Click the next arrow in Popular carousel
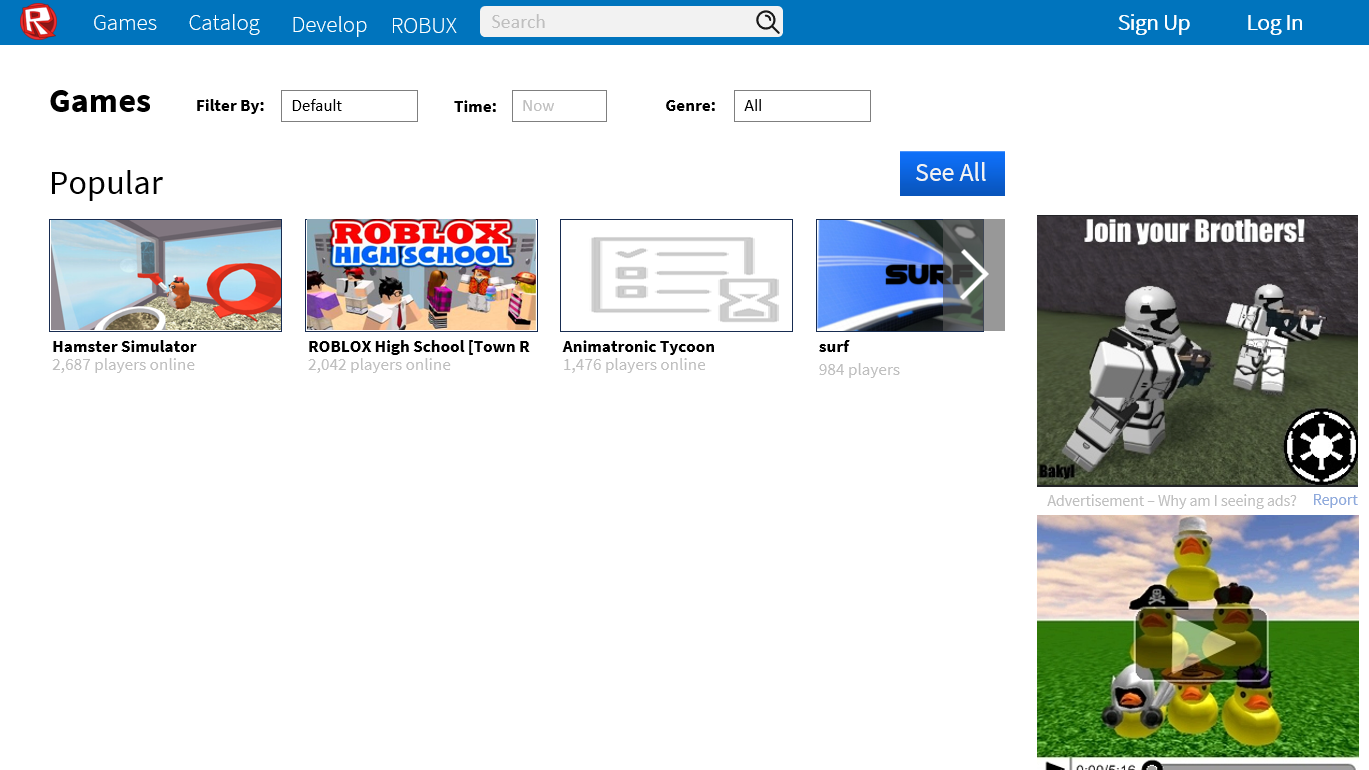1369x770 pixels. [x=974, y=275]
